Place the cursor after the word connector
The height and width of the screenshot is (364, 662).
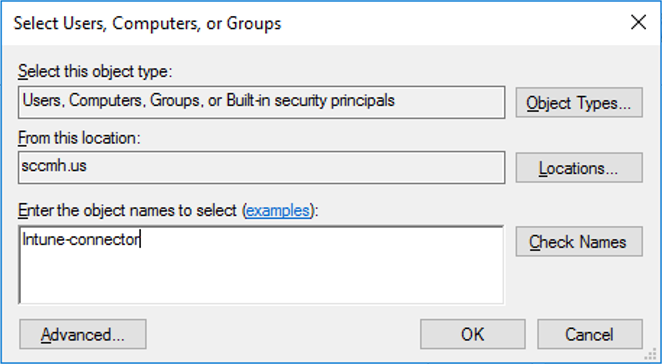[140, 239]
